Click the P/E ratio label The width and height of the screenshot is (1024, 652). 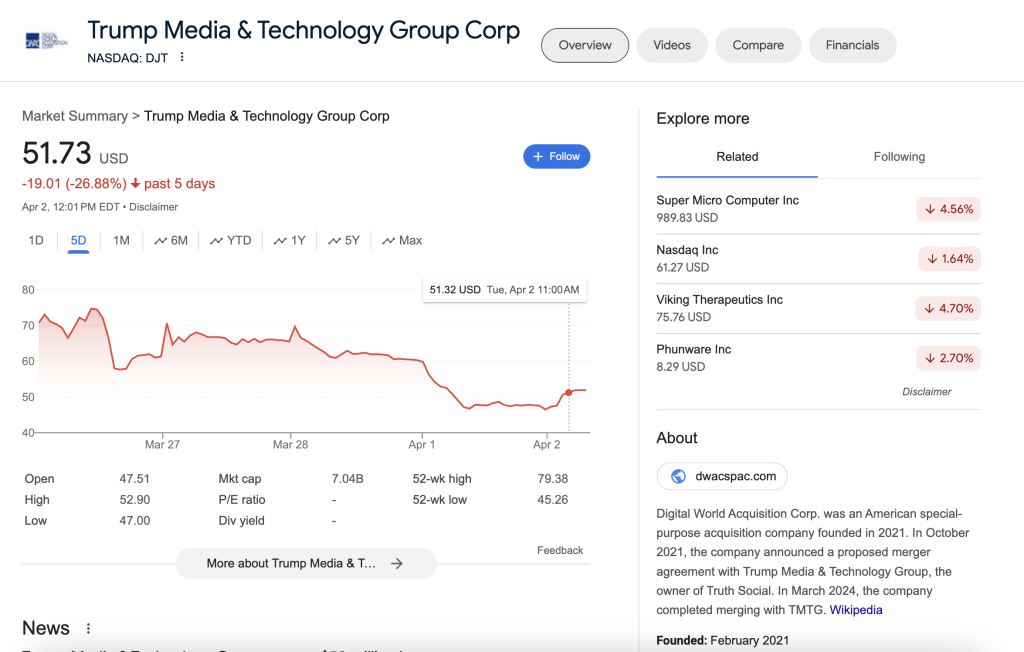click(x=242, y=500)
